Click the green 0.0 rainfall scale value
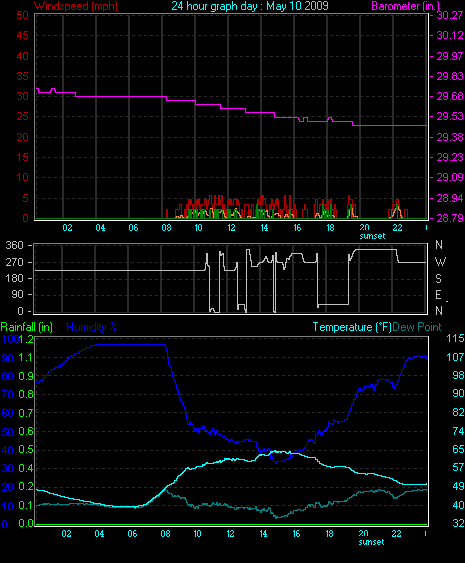 (25, 523)
